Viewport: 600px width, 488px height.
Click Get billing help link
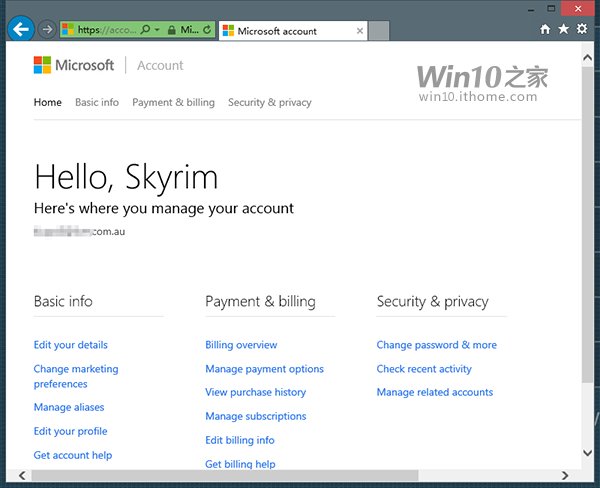point(240,464)
